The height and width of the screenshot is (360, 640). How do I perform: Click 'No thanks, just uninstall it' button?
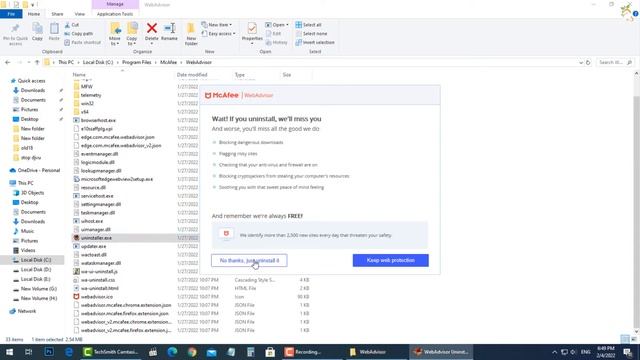(x=249, y=260)
